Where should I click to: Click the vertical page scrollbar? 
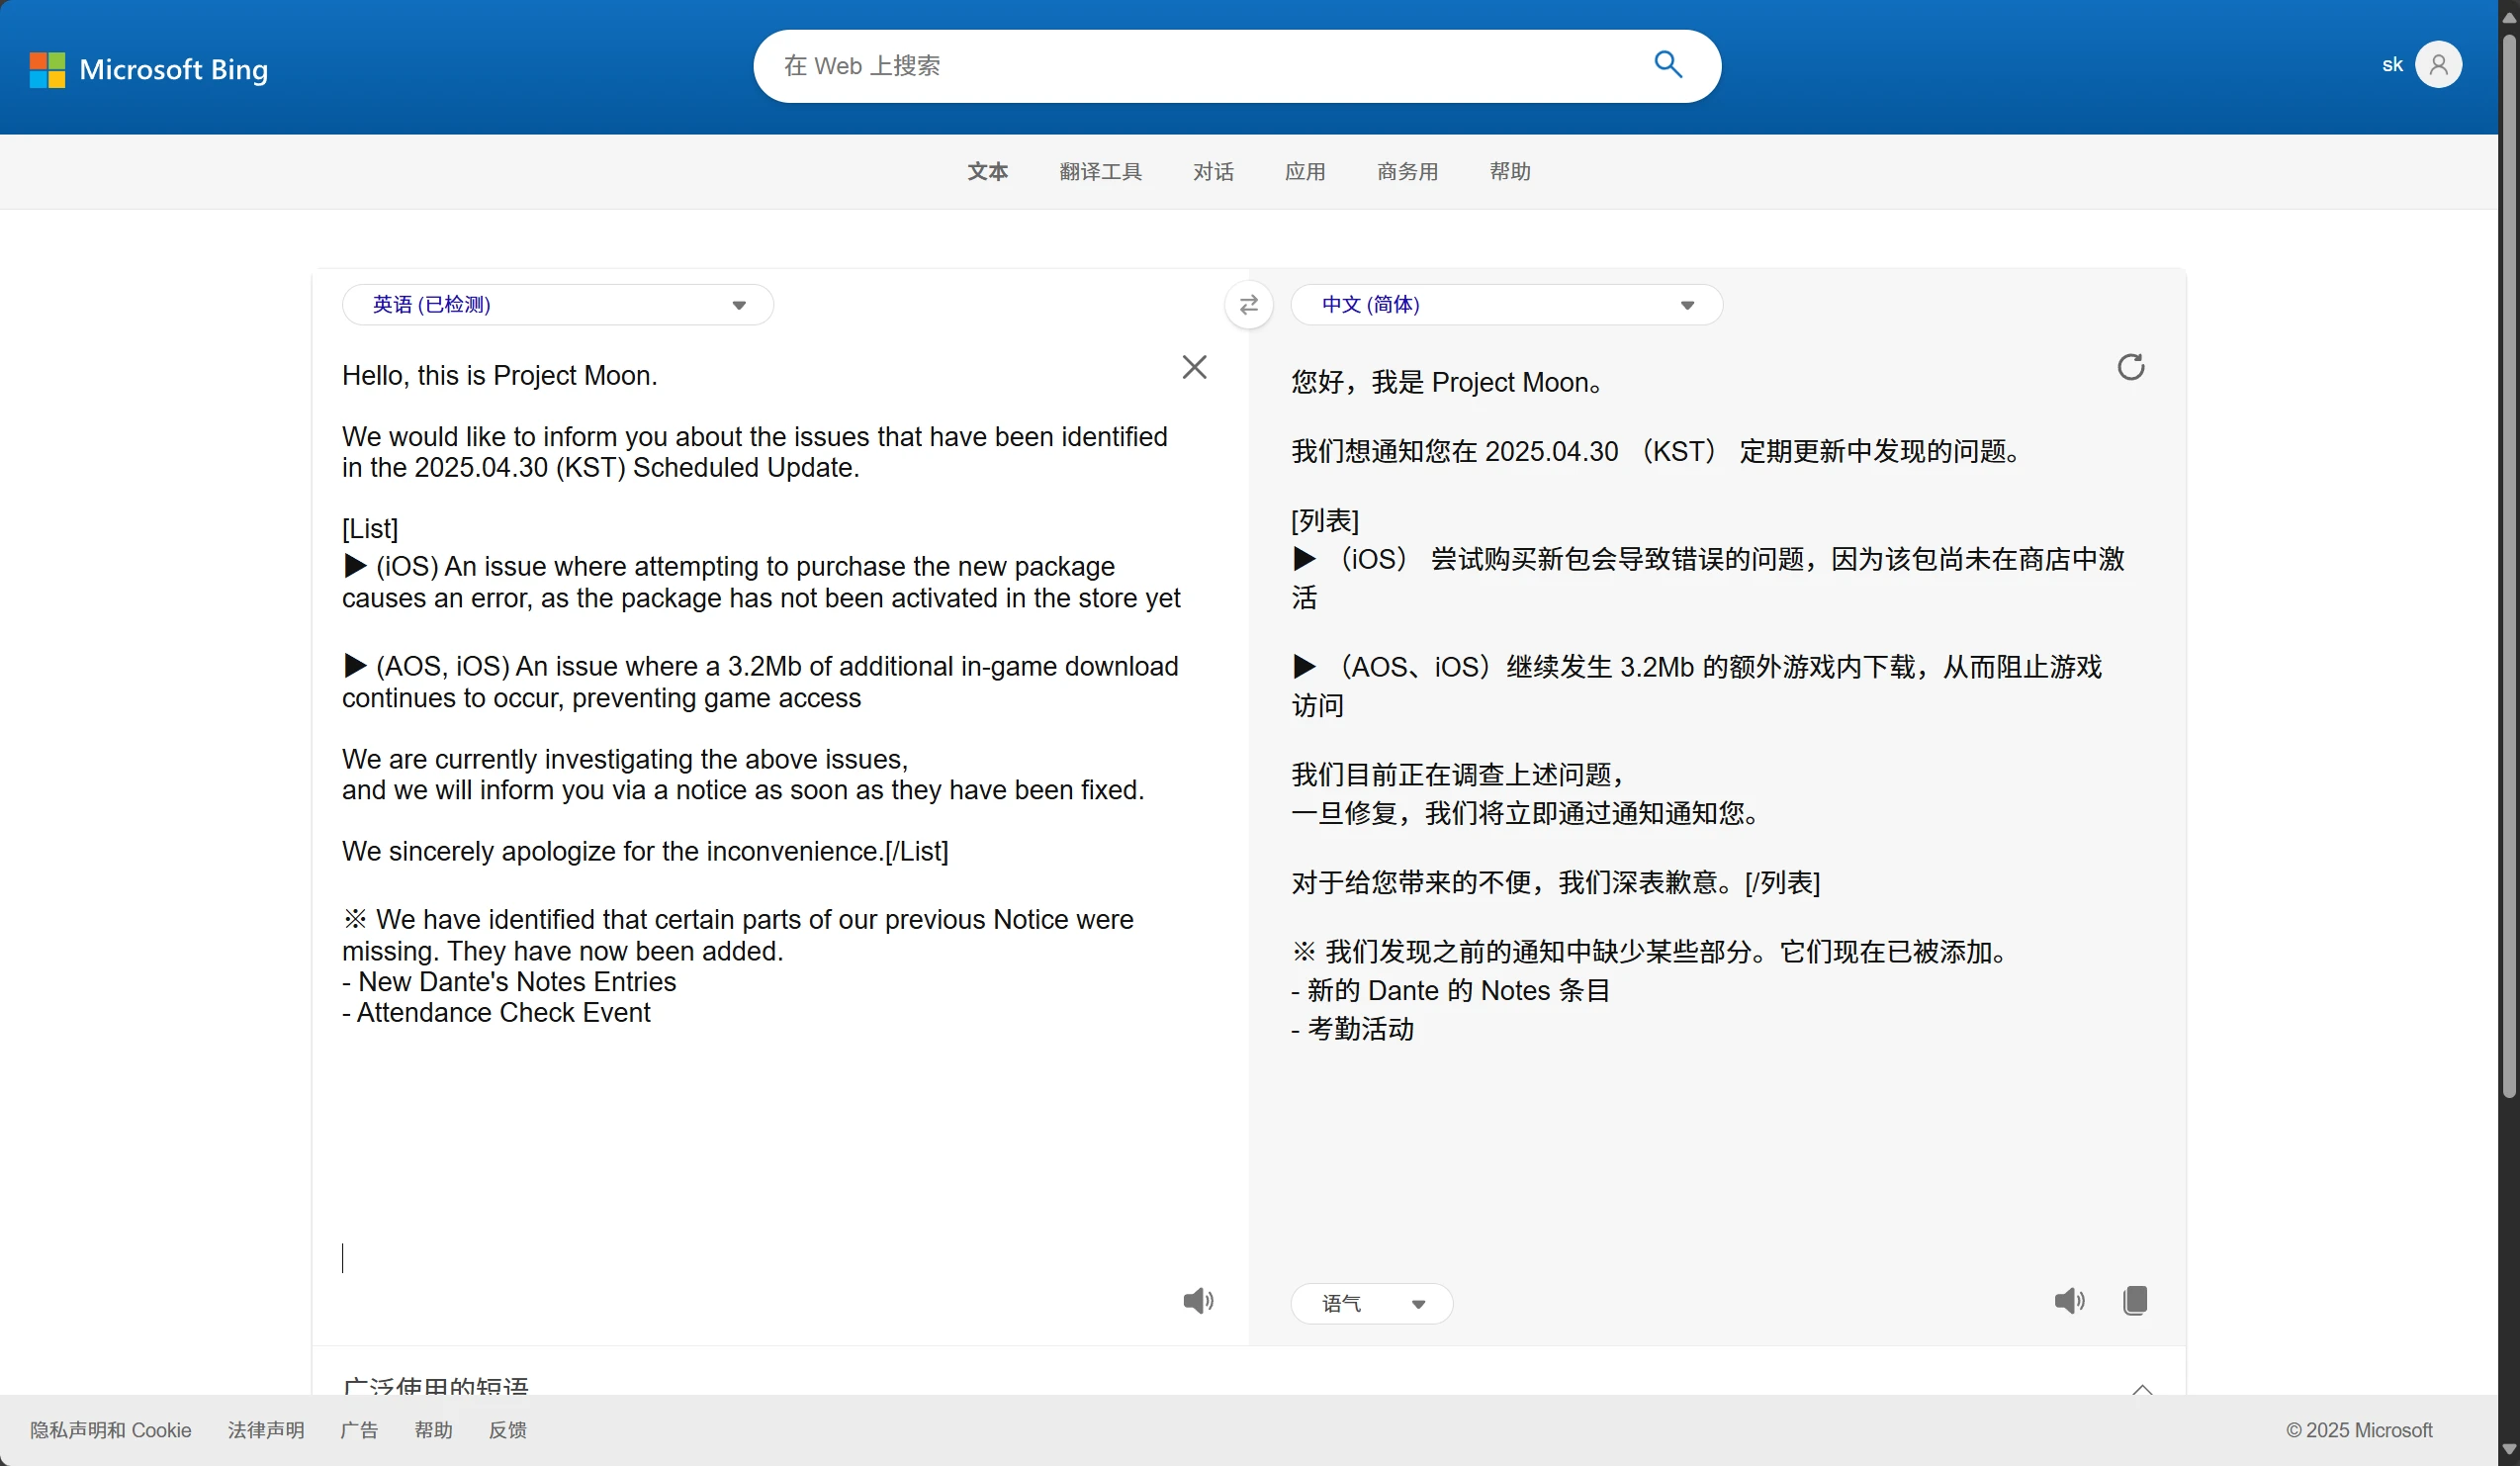[2509, 560]
